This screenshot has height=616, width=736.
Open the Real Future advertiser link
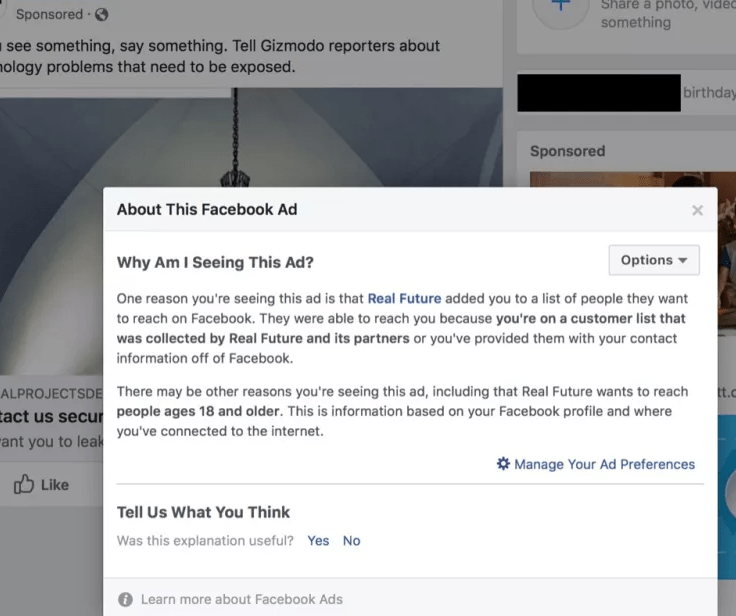(x=404, y=299)
